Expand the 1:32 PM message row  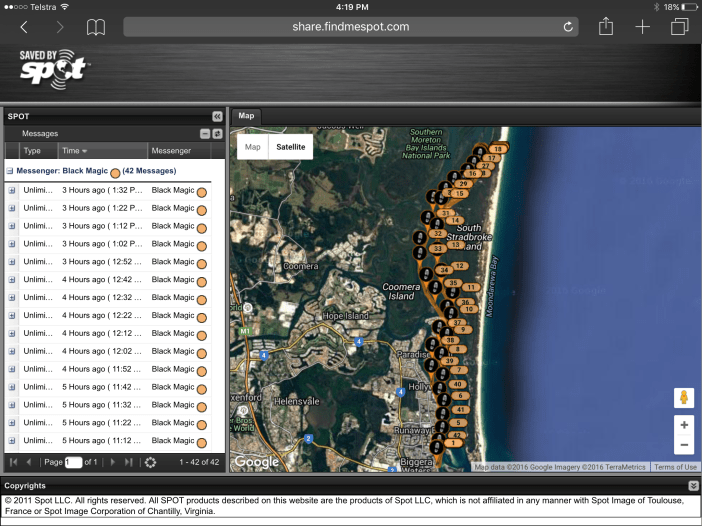tap(12, 190)
